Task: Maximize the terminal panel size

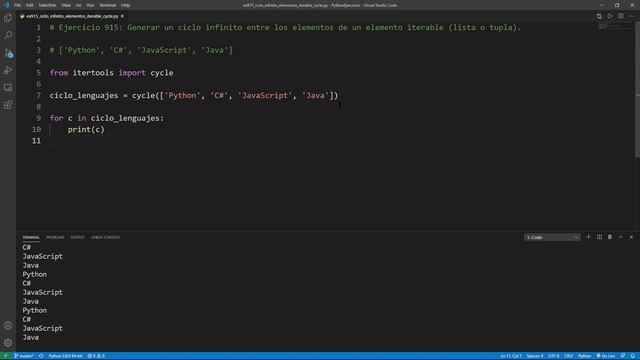Action: [x=621, y=237]
